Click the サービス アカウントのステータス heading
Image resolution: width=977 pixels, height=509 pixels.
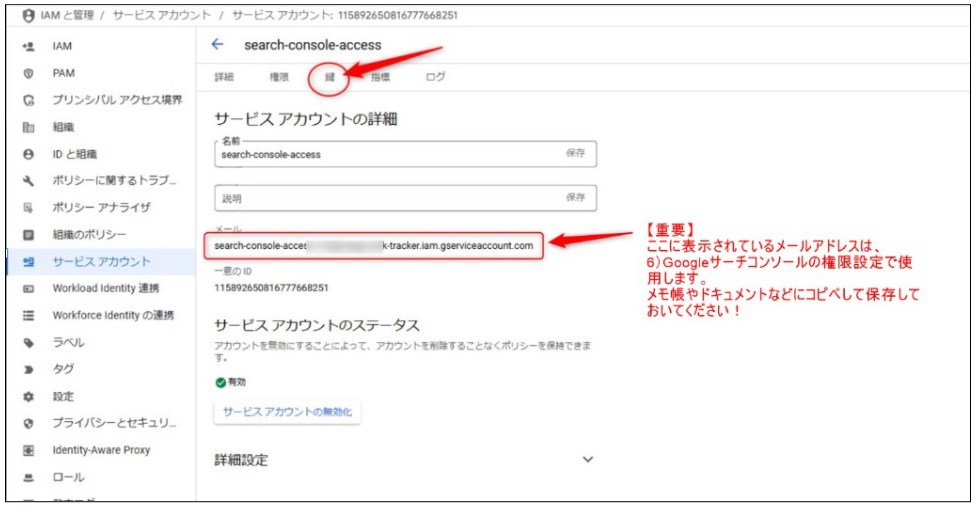317,325
